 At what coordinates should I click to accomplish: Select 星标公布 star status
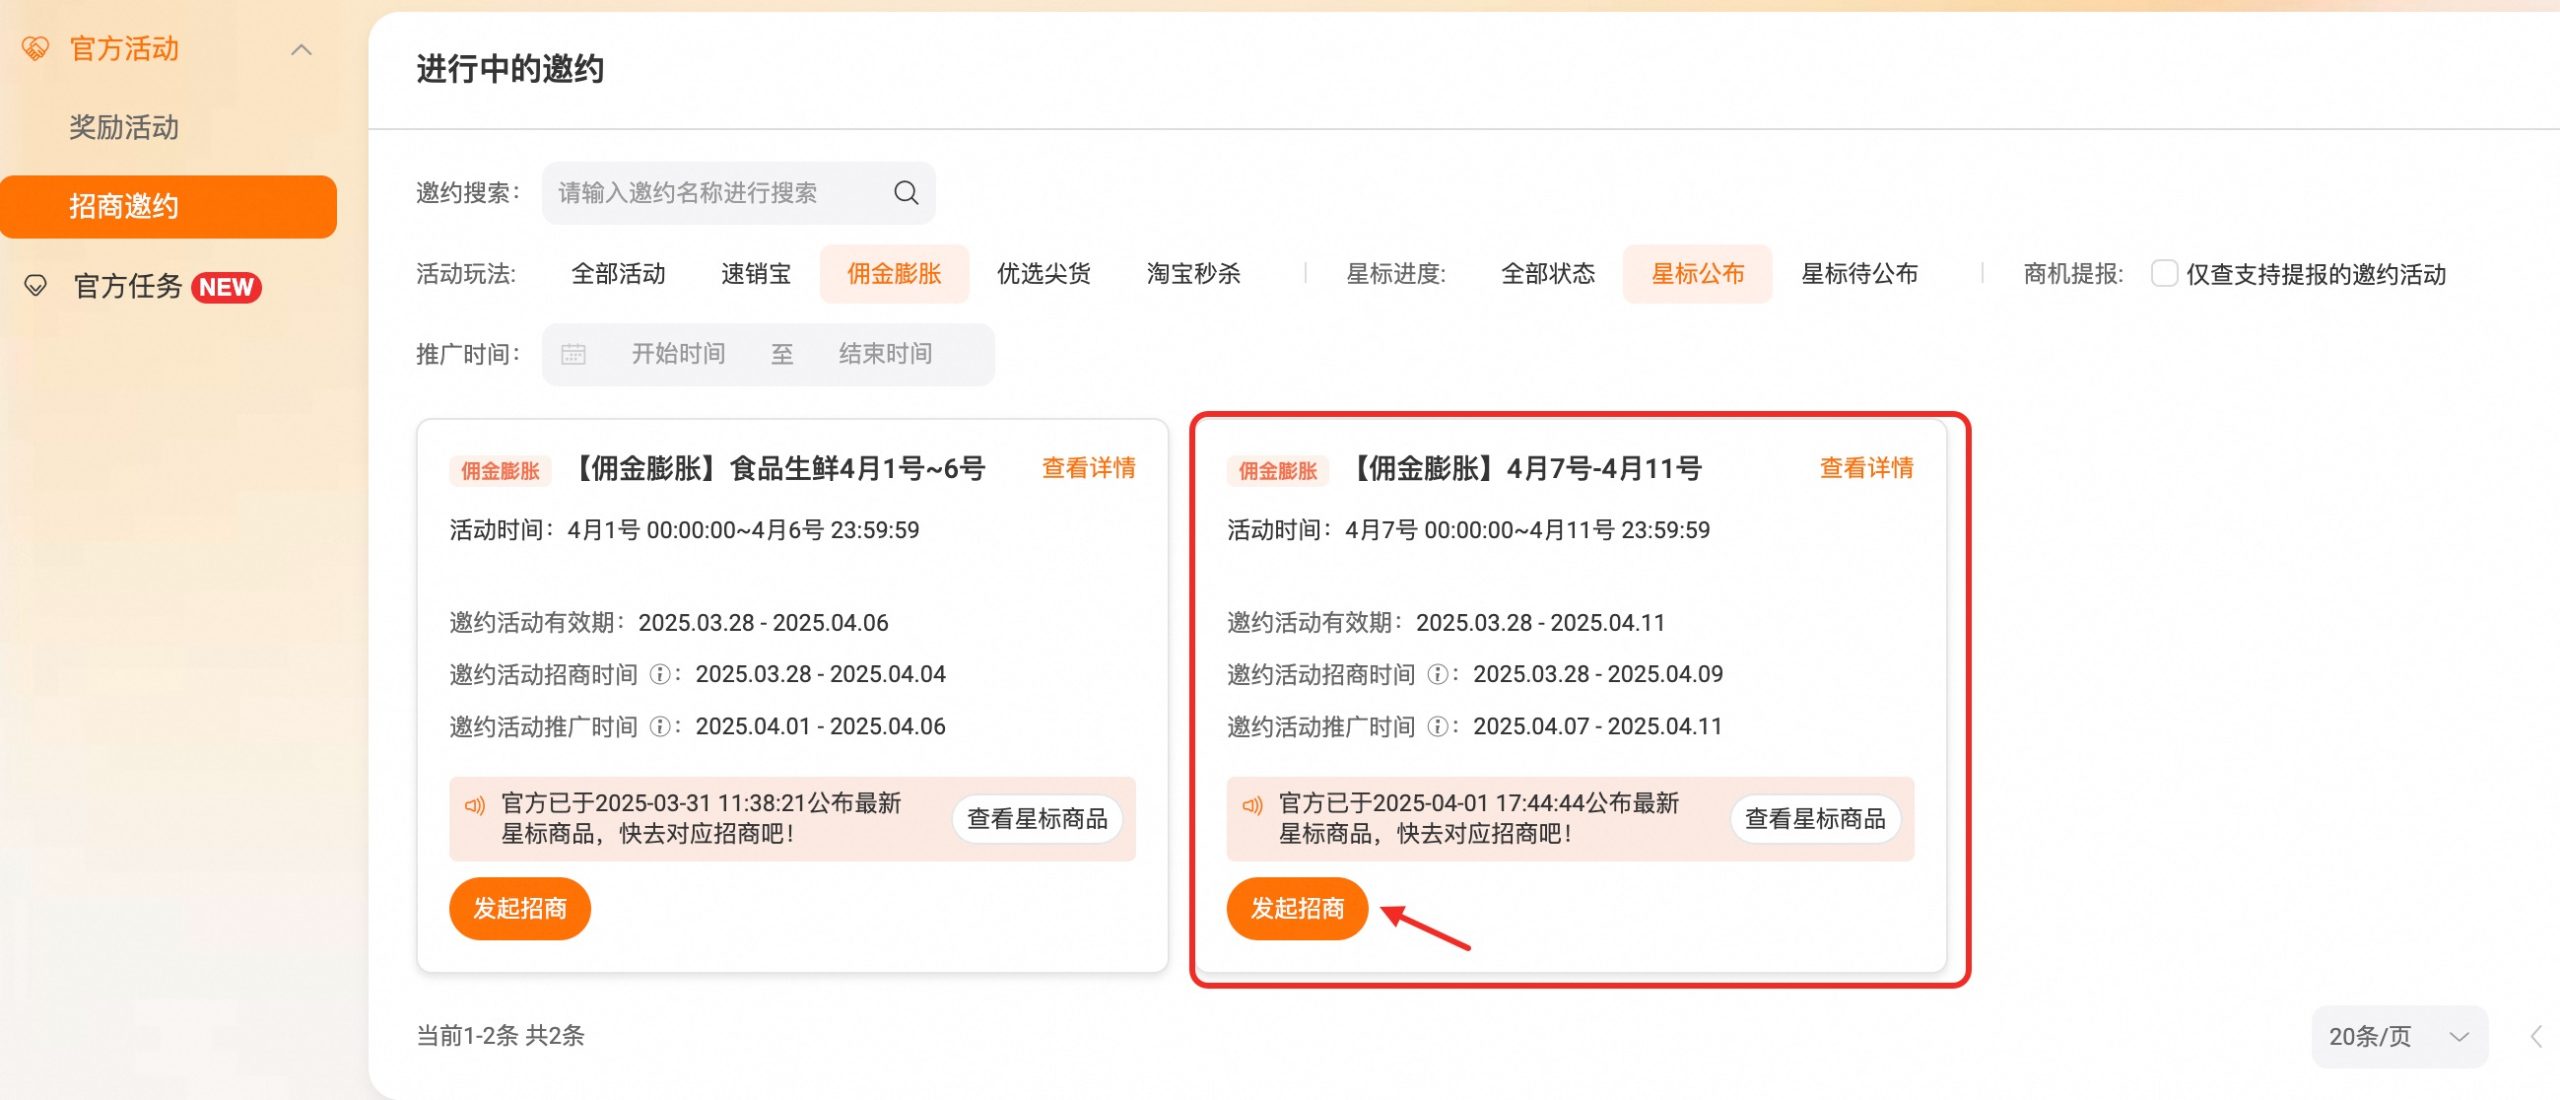(1697, 273)
